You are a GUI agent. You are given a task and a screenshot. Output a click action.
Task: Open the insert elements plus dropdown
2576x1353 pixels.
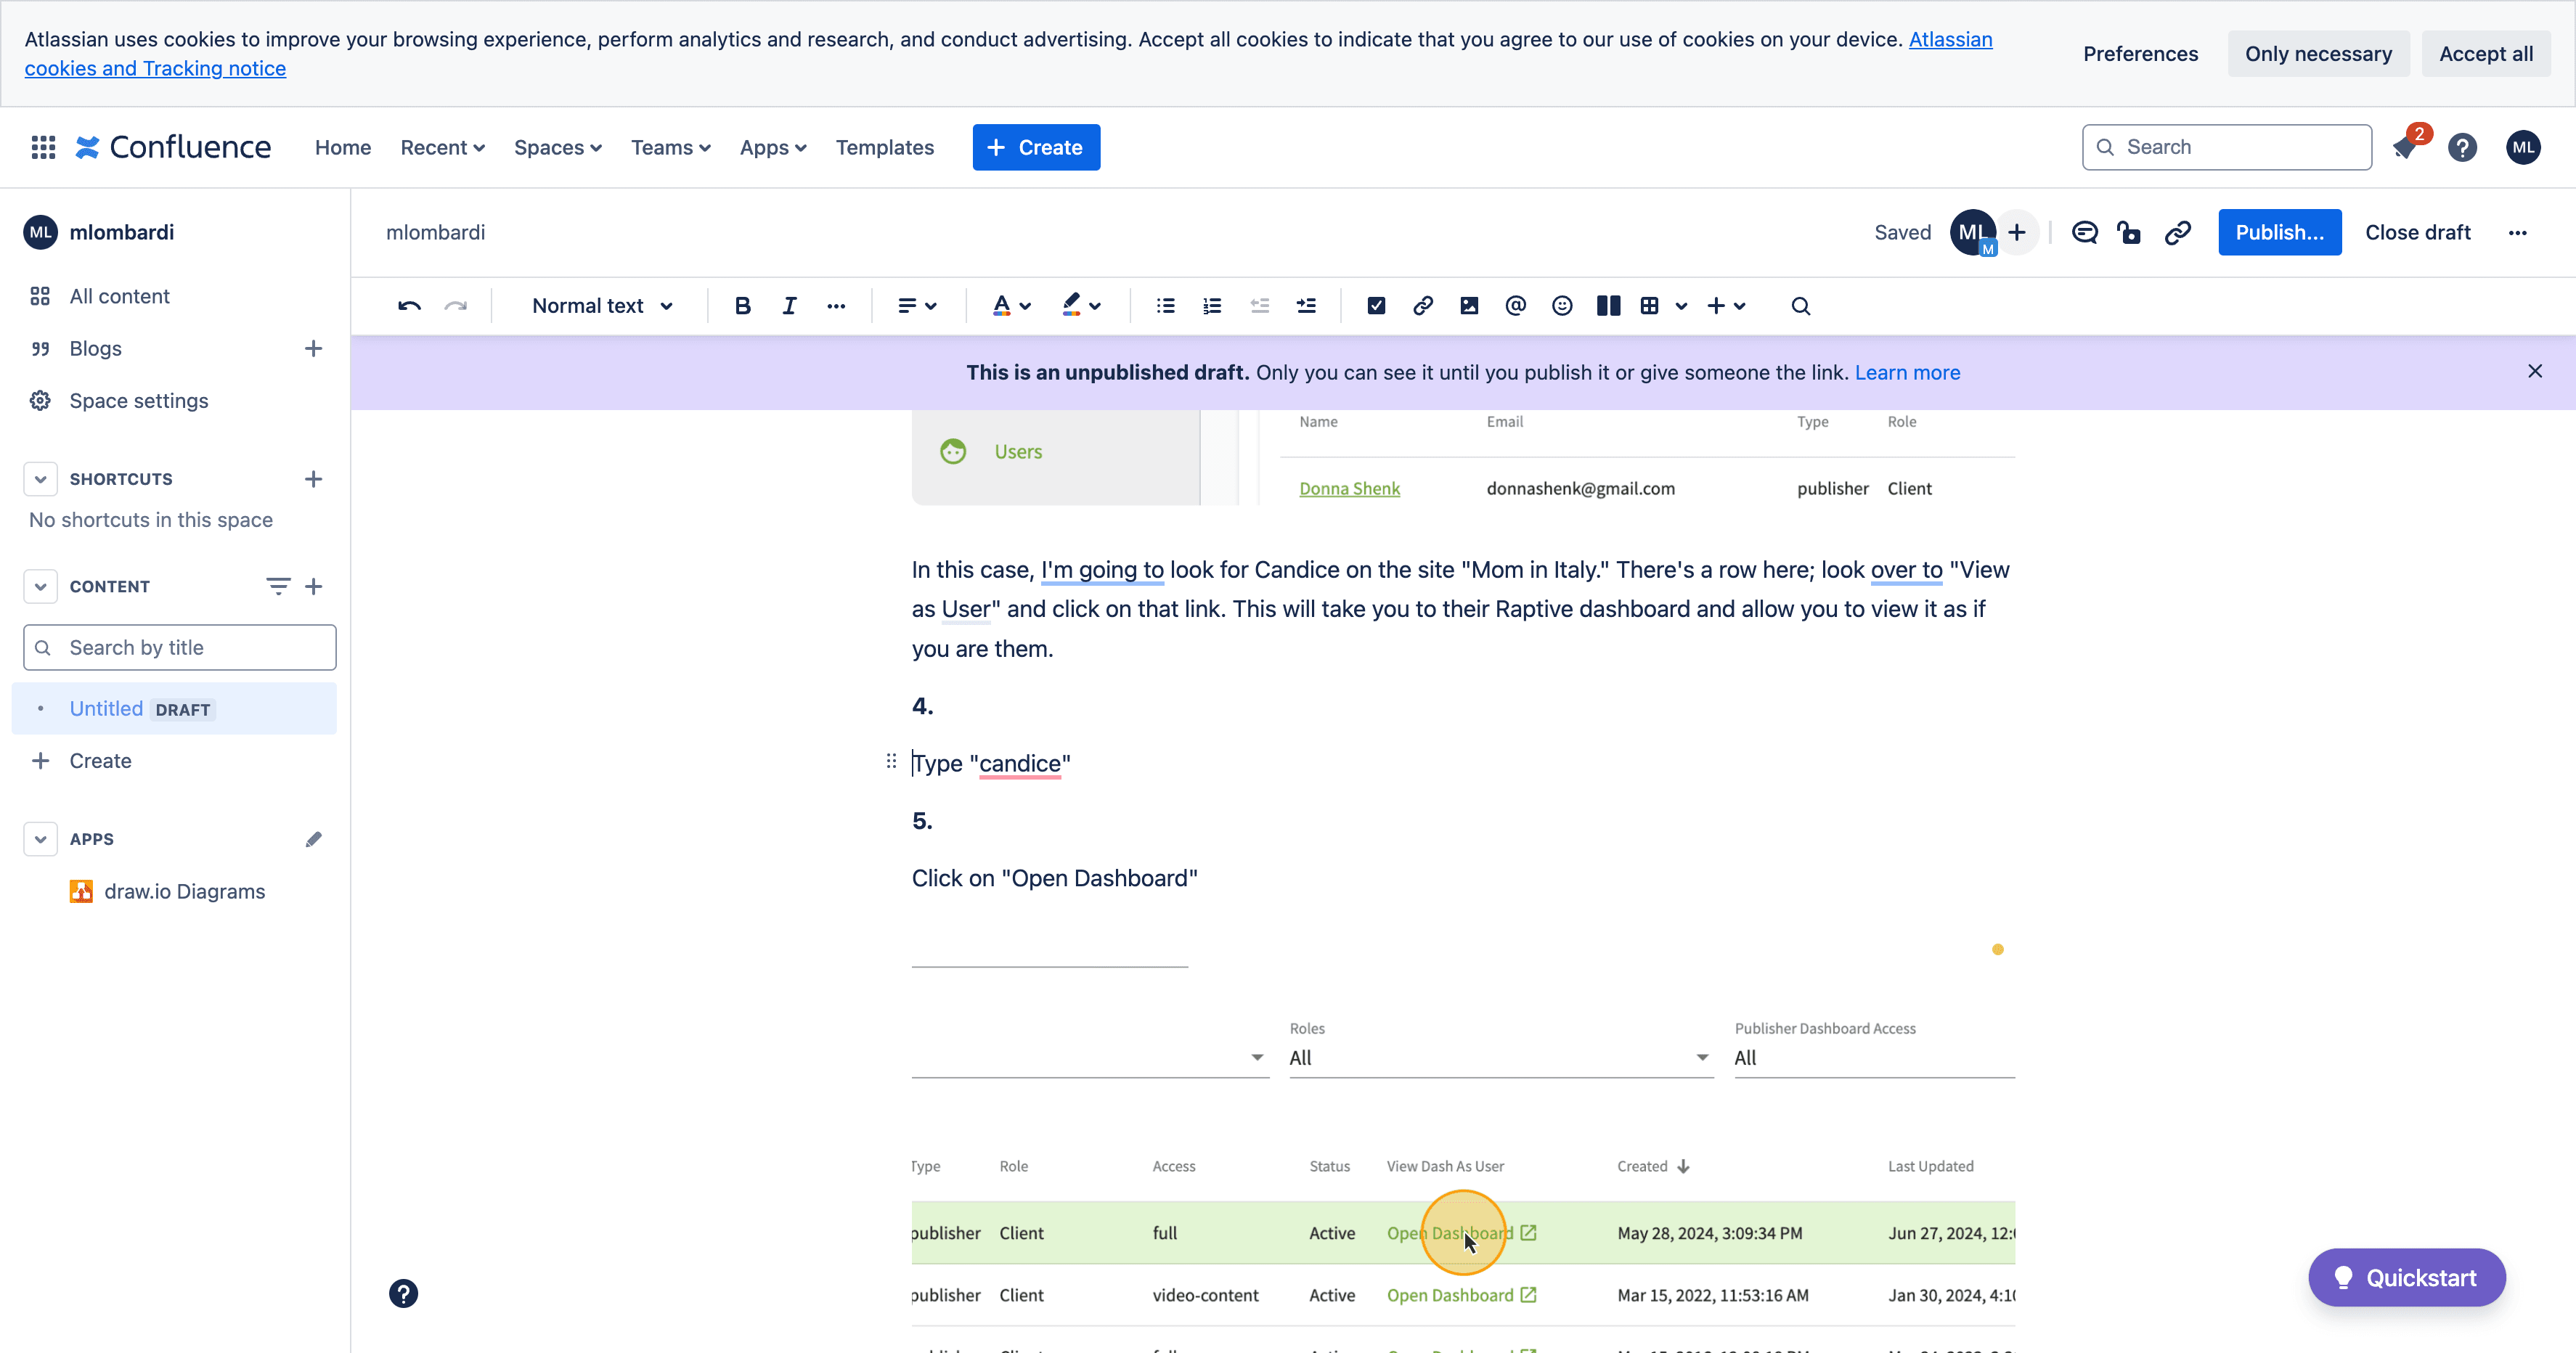(x=1726, y=306)
